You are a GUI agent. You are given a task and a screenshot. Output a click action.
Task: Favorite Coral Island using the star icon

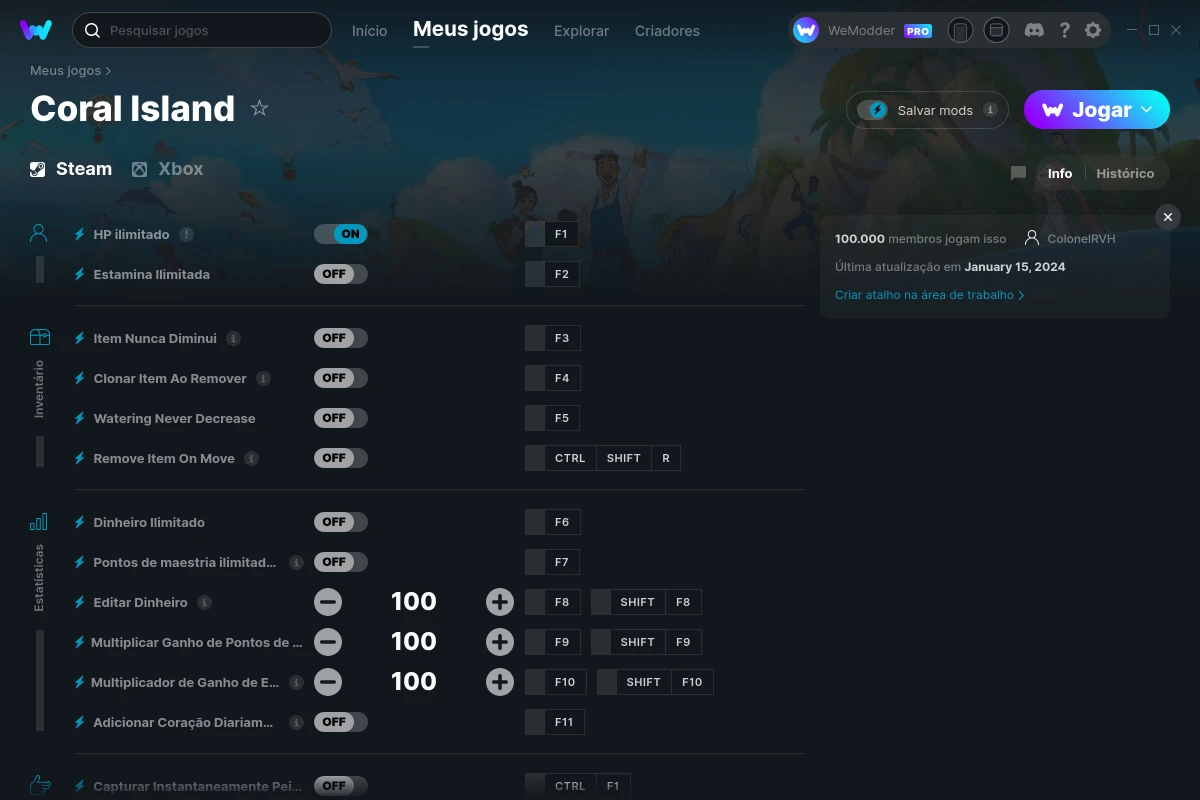(x=259, y=108)
